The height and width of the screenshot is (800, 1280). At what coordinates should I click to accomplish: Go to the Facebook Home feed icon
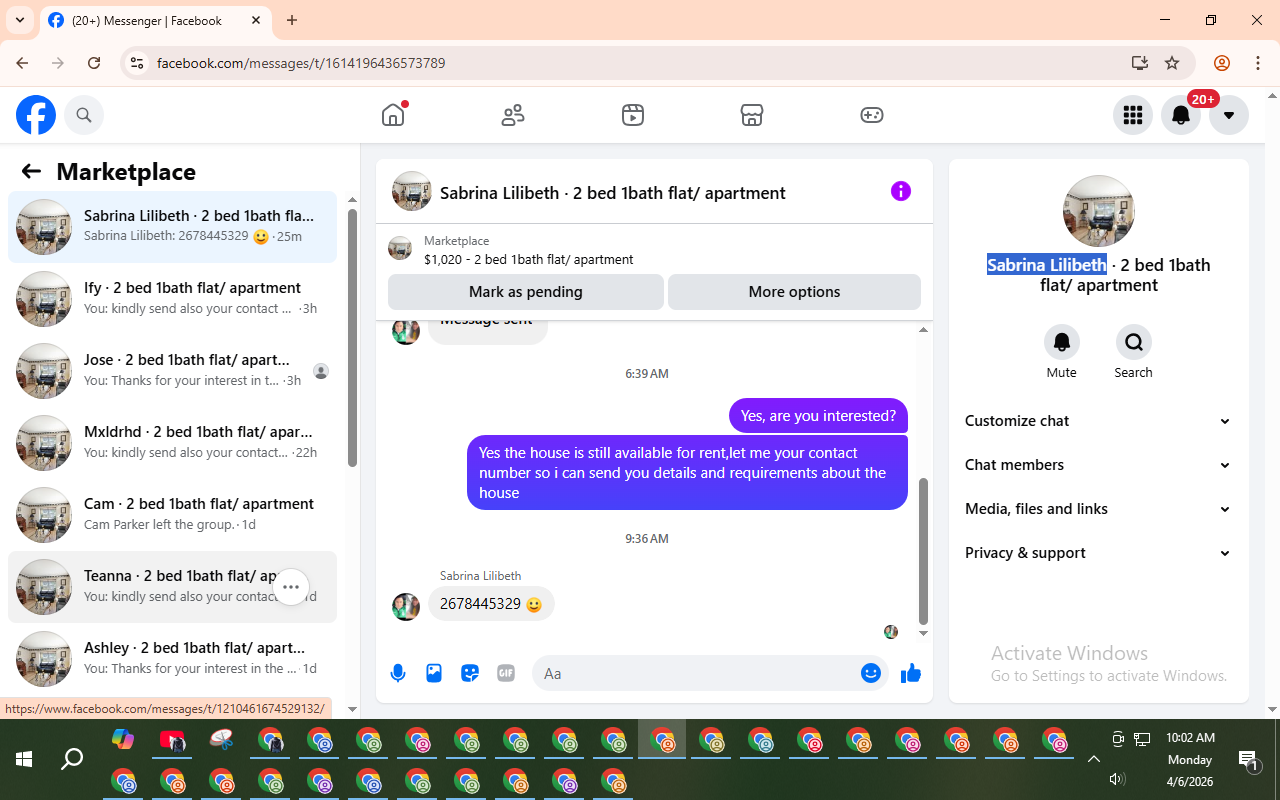pos(393,115)
